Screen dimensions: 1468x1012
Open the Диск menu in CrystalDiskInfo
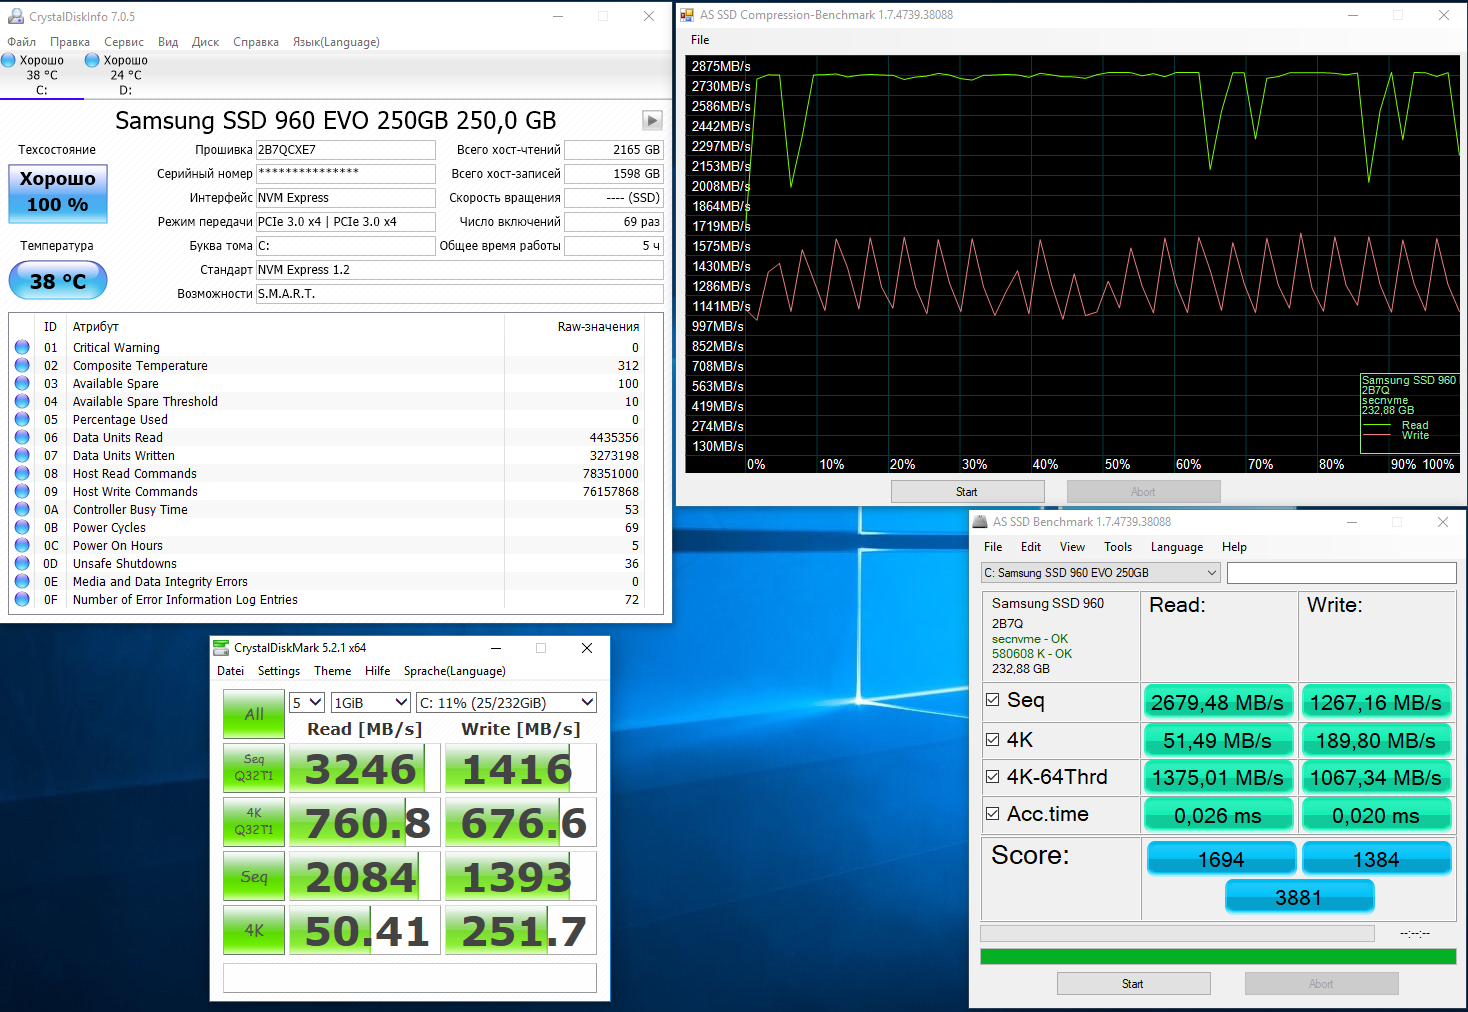(205, 42)
